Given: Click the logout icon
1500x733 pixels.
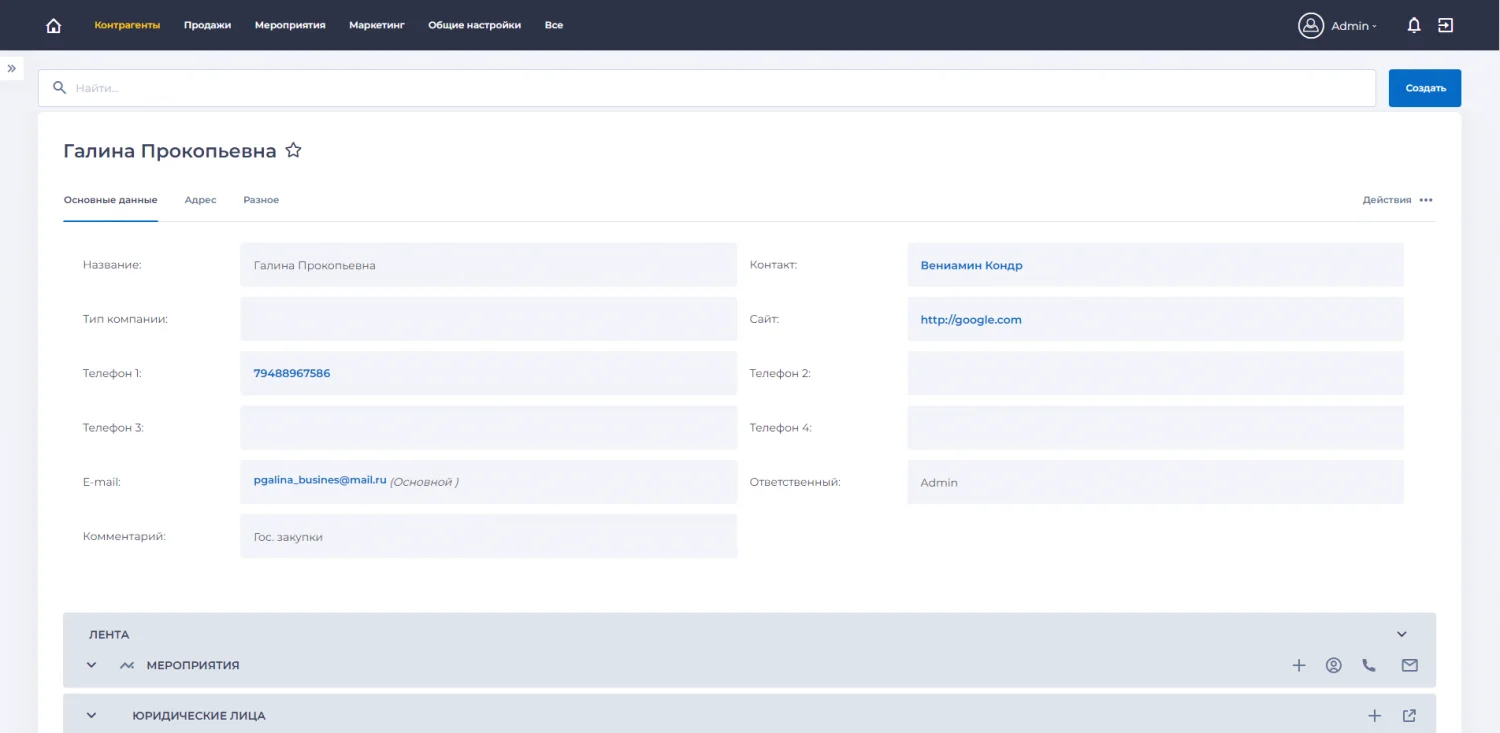Looking at the screenshot, I should tap(1445, 26).
